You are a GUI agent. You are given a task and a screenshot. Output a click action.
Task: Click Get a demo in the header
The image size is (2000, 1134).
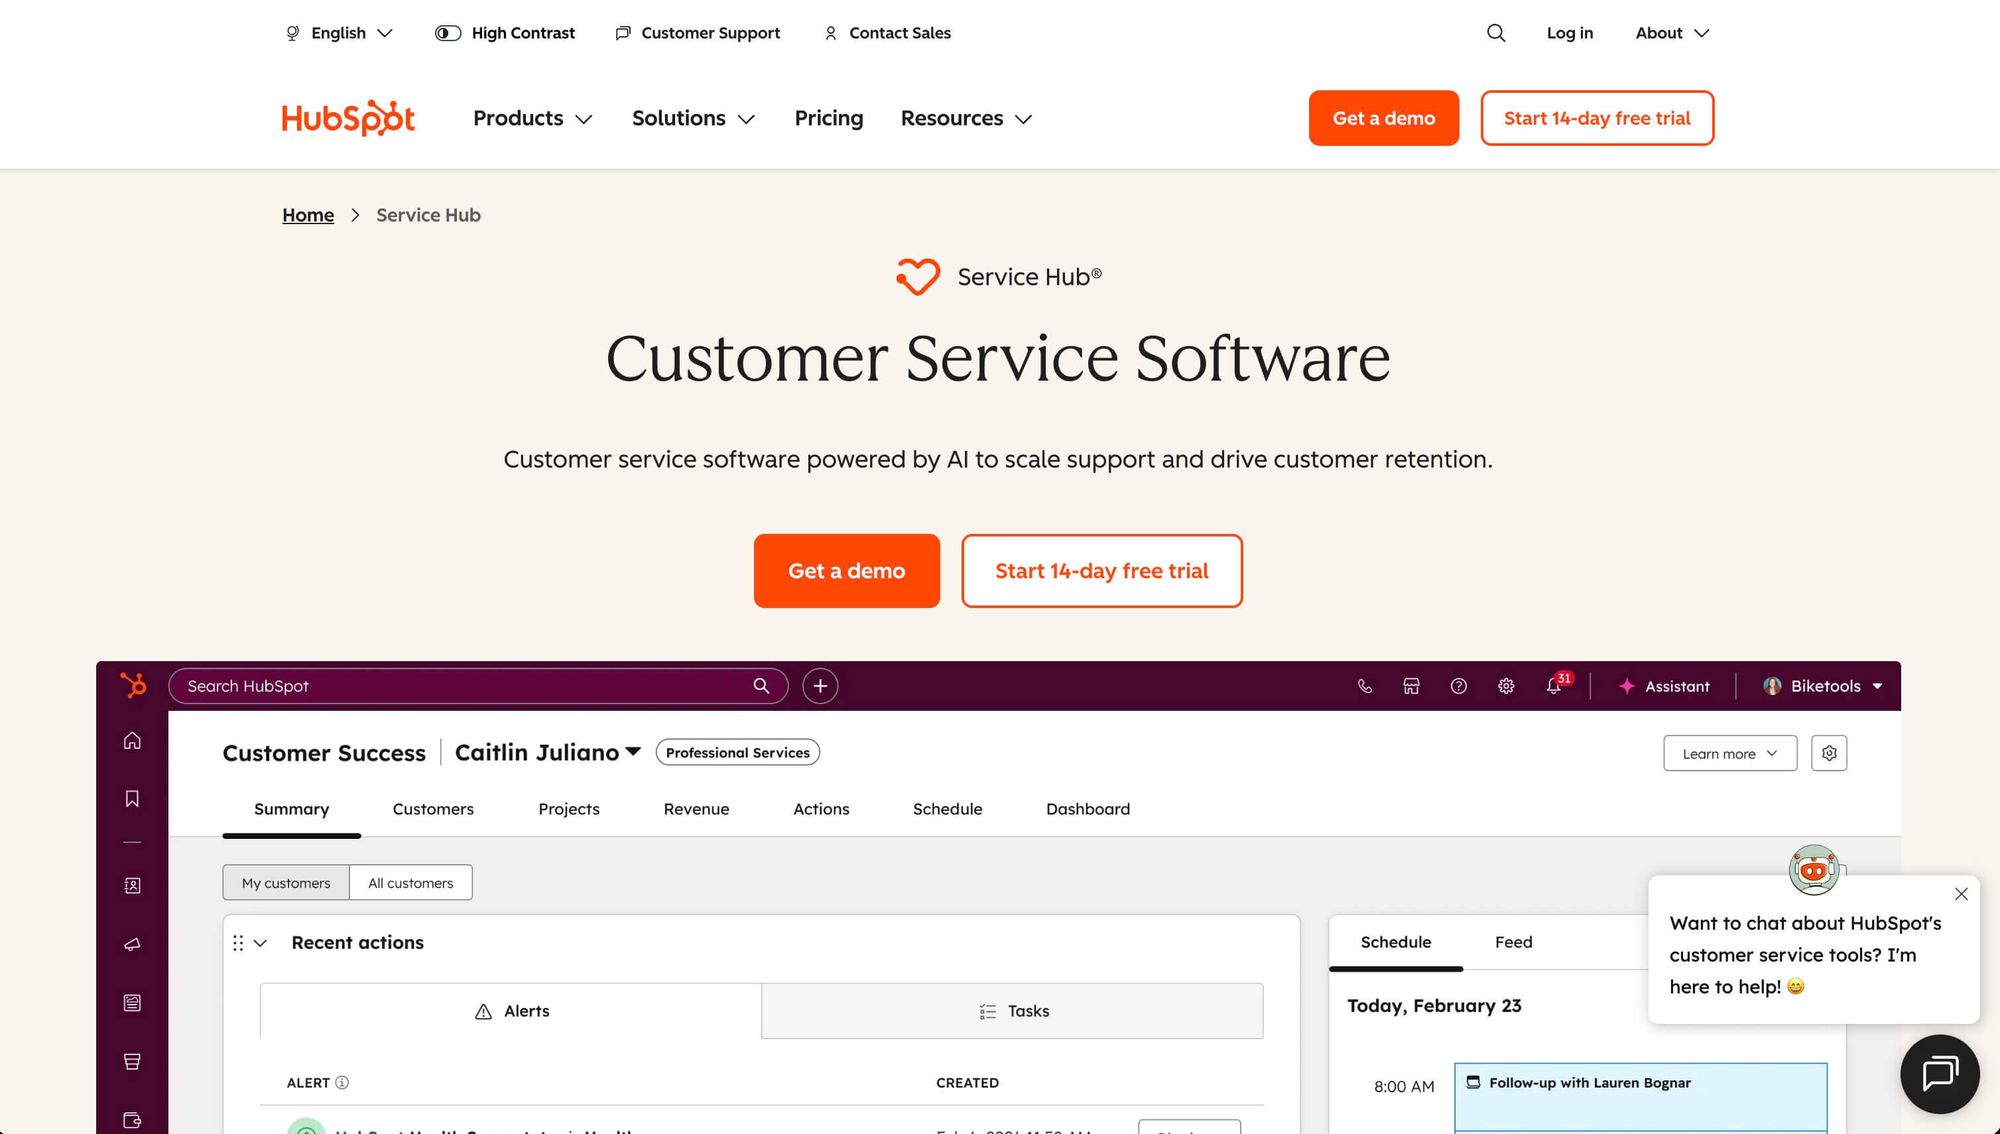1384,118
